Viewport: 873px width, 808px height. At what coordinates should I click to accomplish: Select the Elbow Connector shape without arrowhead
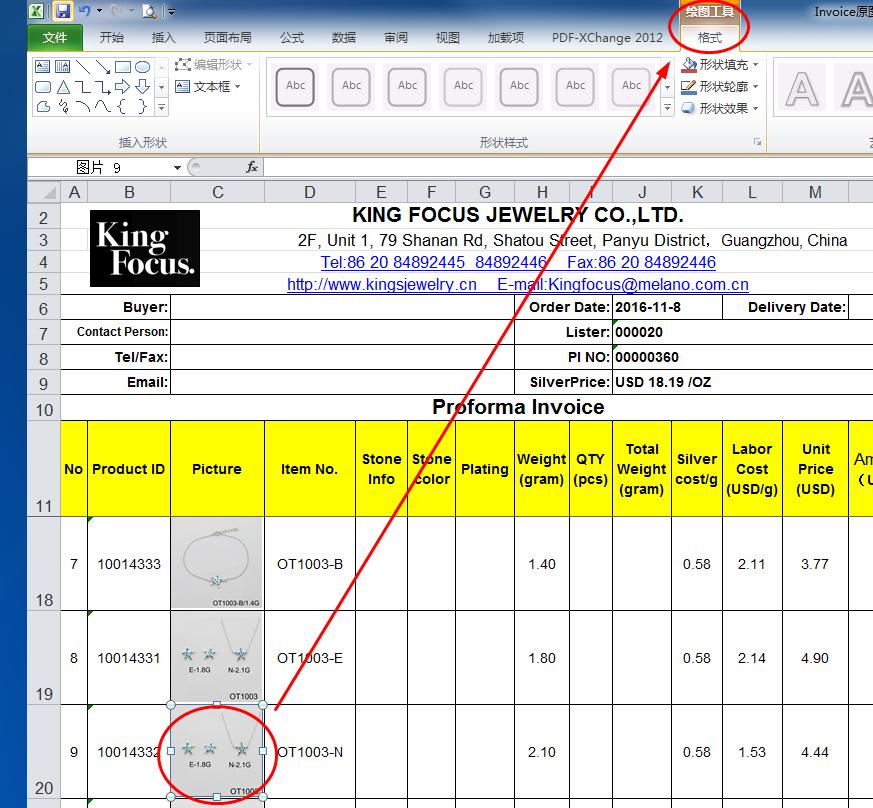(83, 87)
